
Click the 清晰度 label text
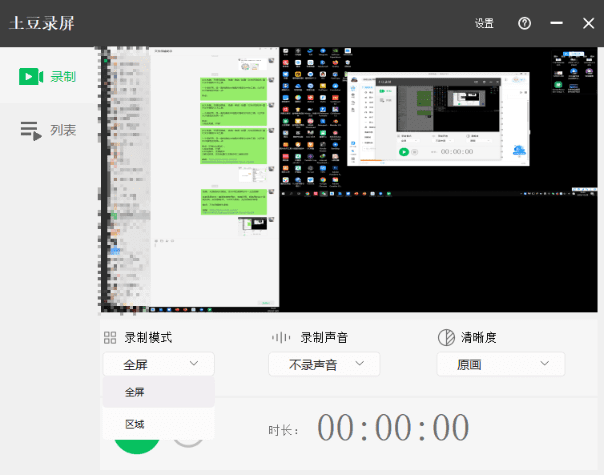click(x=478, y=337)
